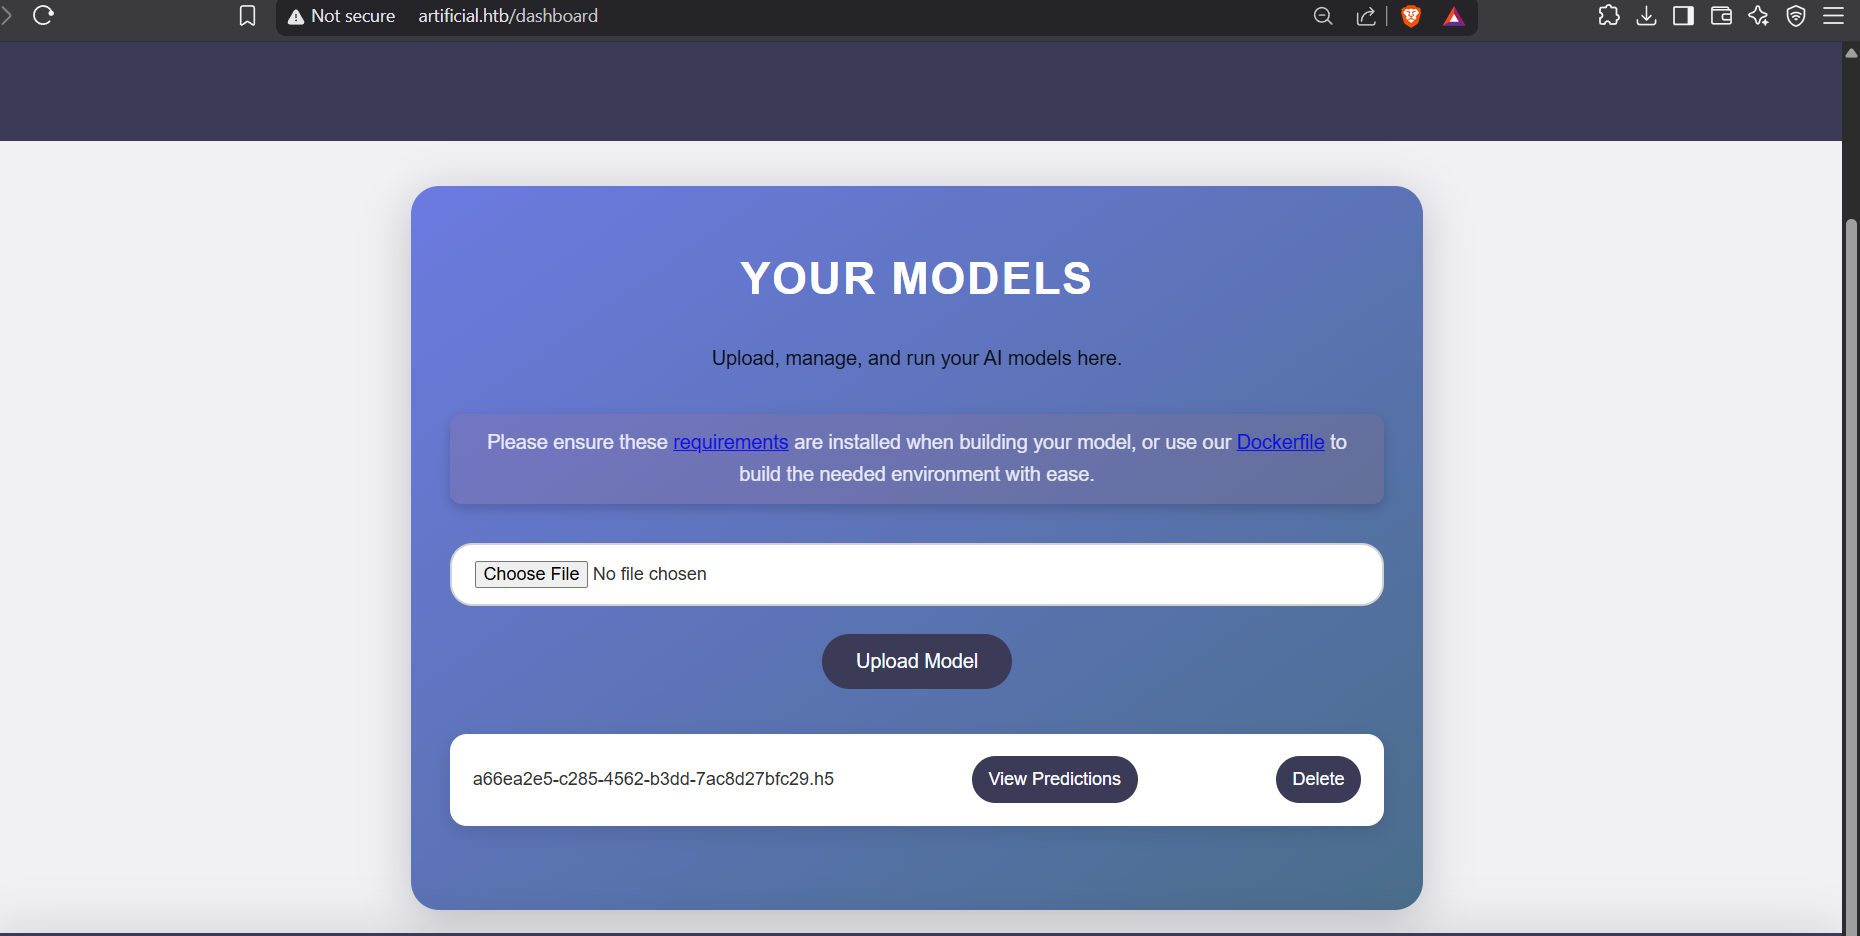
Task: Open Brave VPN shield icon
Action: click(x=1796, y=16)
